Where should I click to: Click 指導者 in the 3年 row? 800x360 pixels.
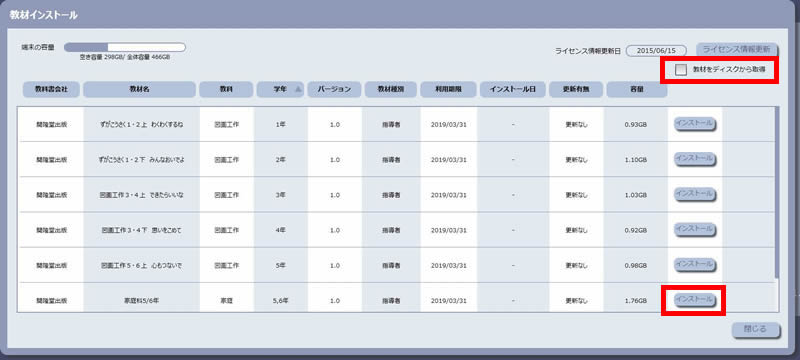[391, 195]
